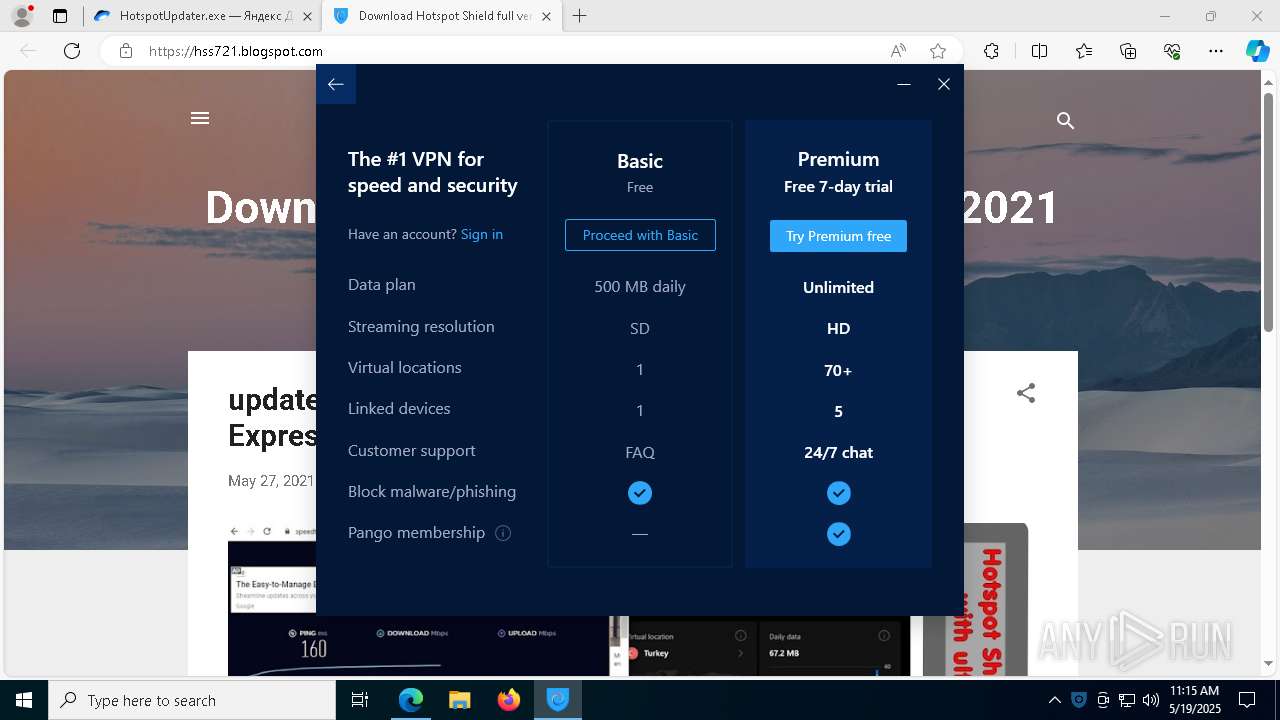The image size is (1280, 720).
Task: Click the taskbar search box
Action: coord(192,700)
